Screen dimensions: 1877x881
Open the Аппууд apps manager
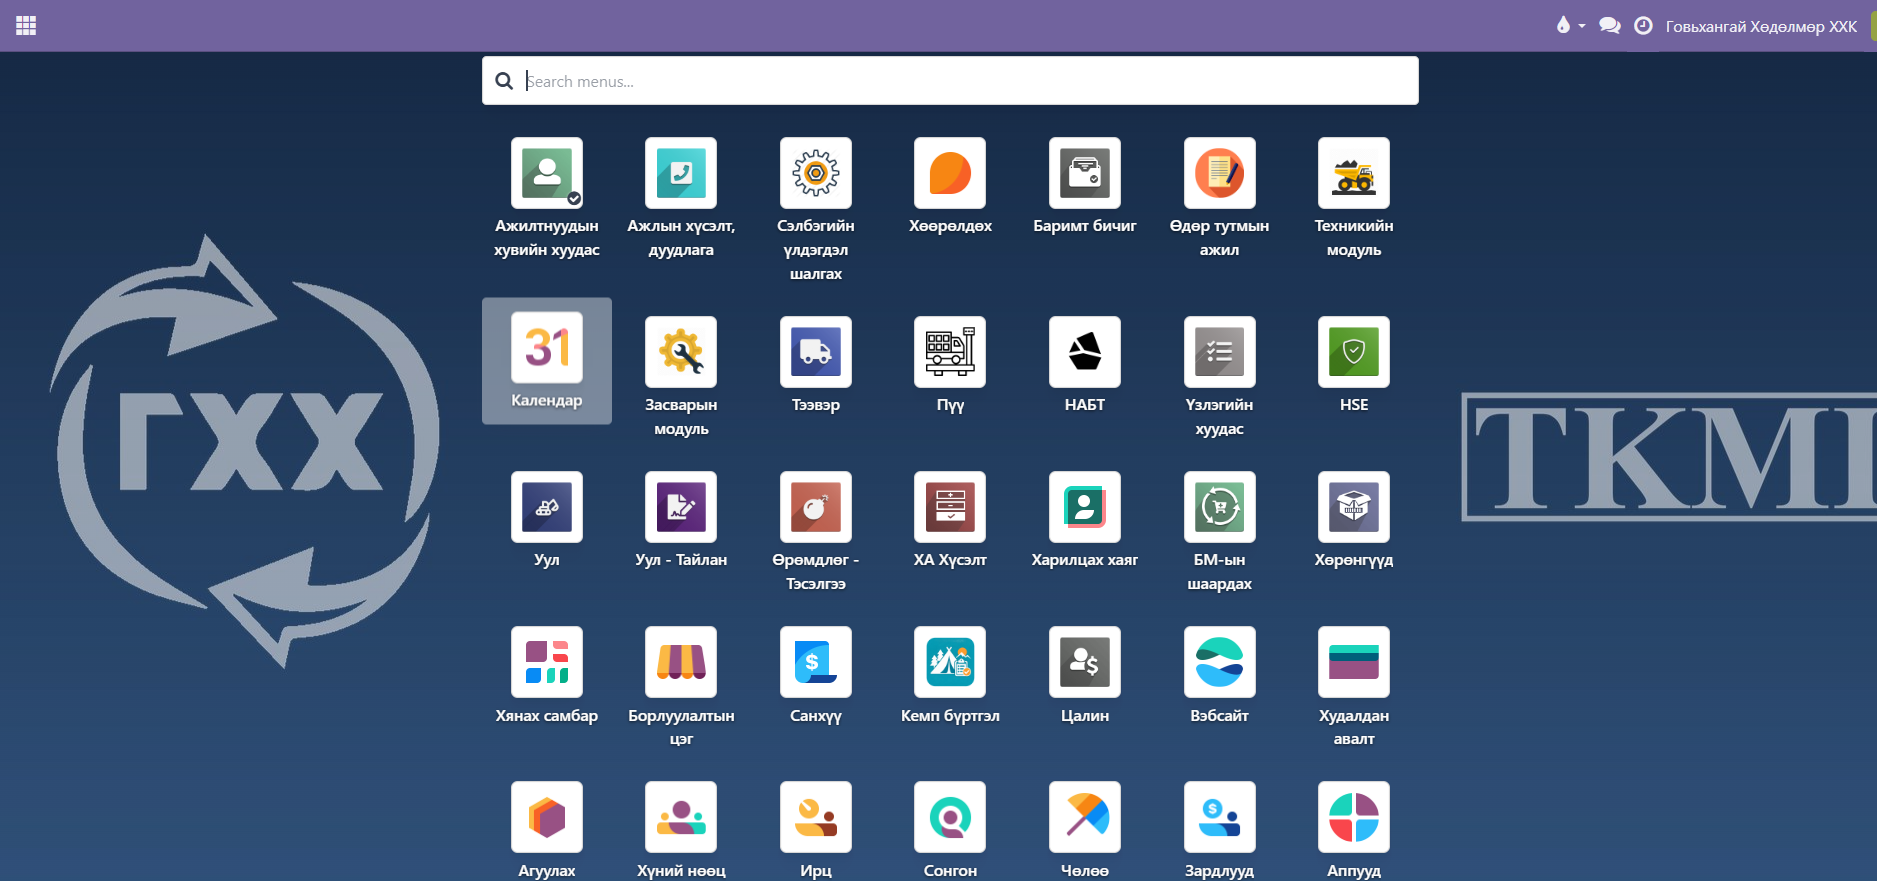tap(1354, 817)
